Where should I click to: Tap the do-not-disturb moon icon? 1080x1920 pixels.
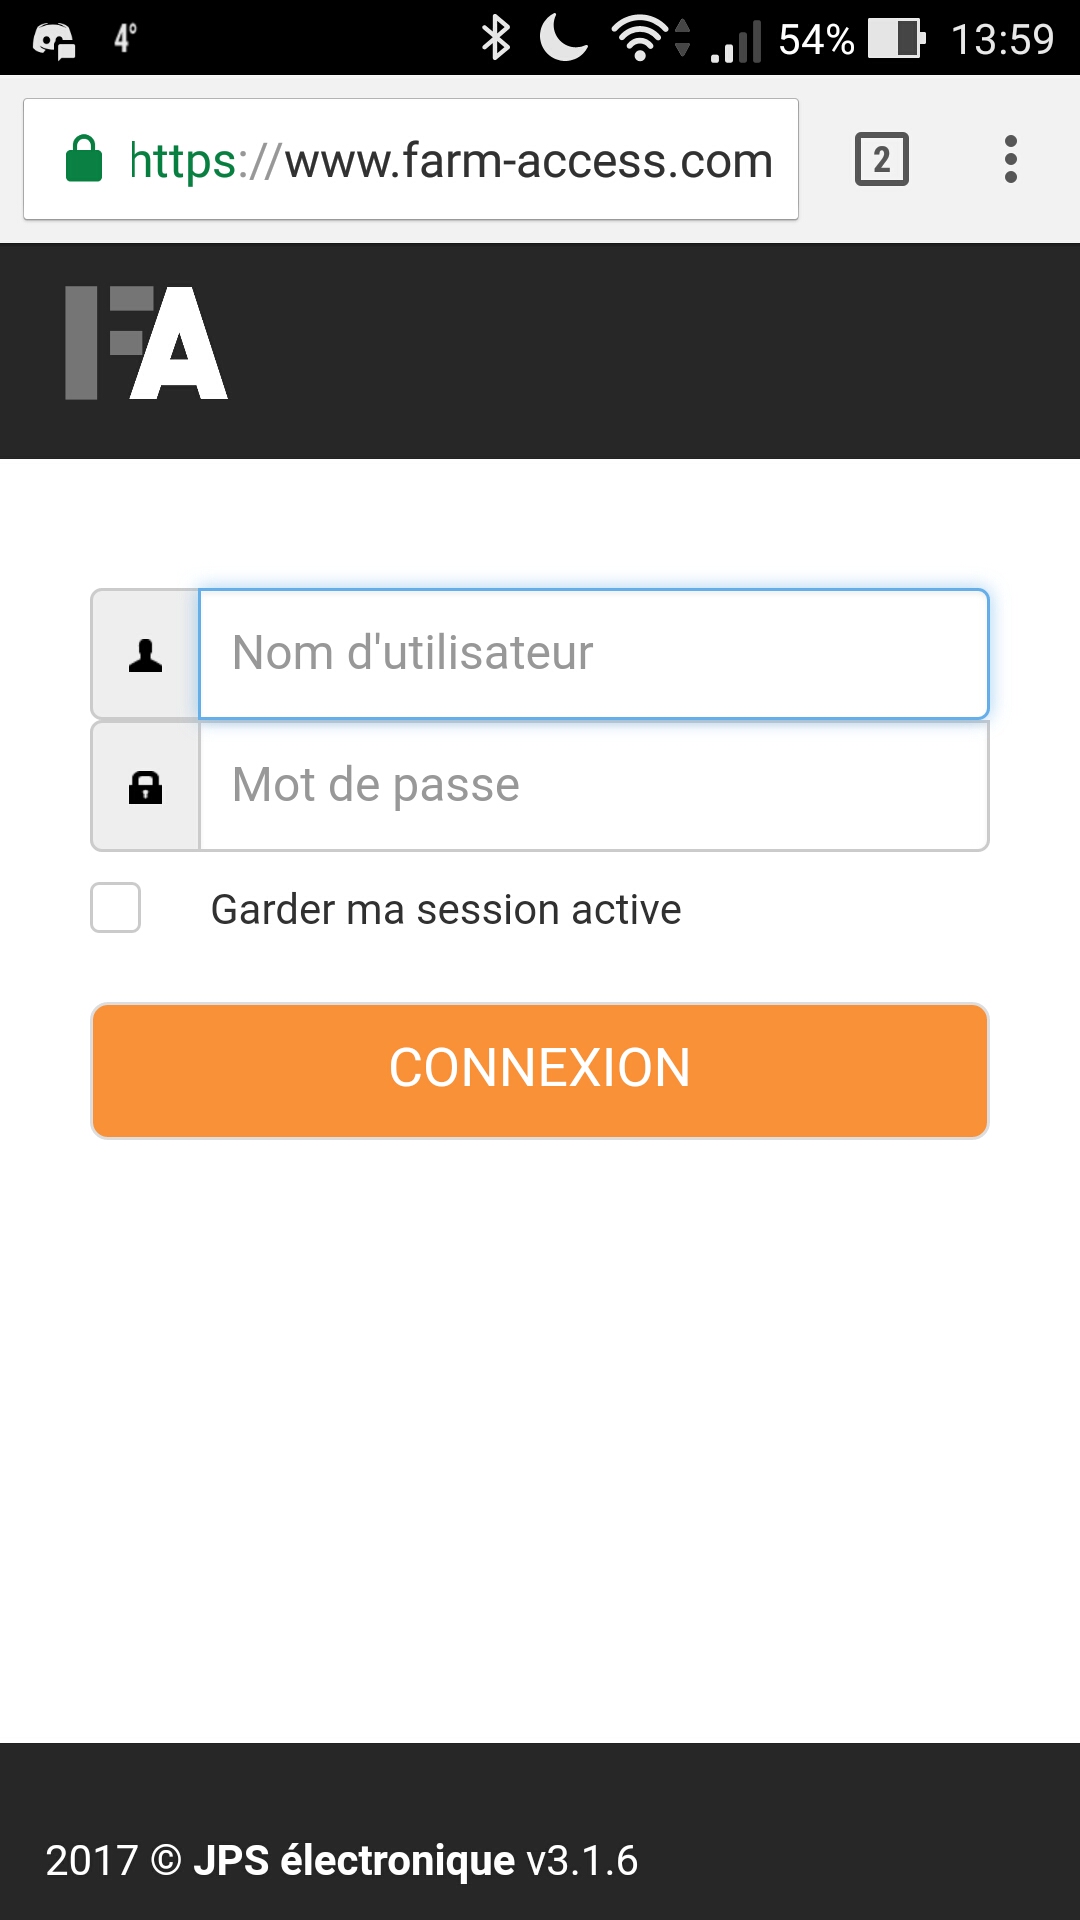tap(564, 39)
